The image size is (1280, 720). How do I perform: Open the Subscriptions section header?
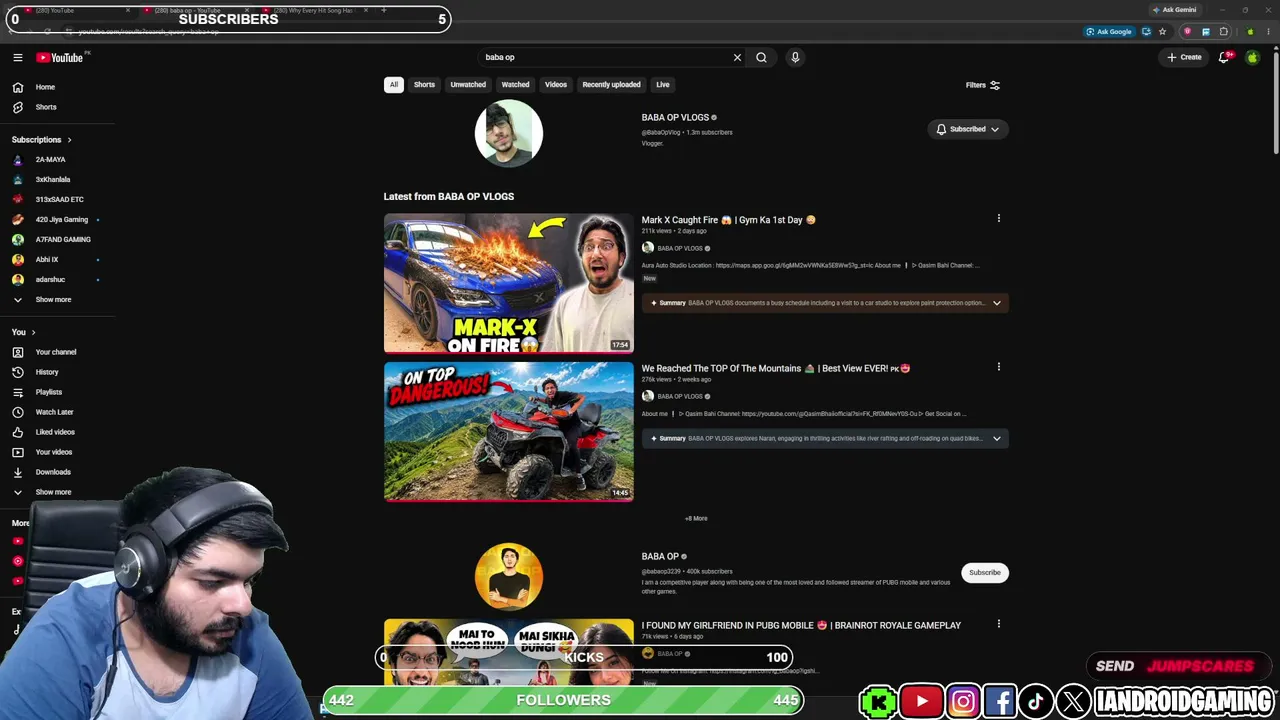pyautogui.click(x=41, y=140)
